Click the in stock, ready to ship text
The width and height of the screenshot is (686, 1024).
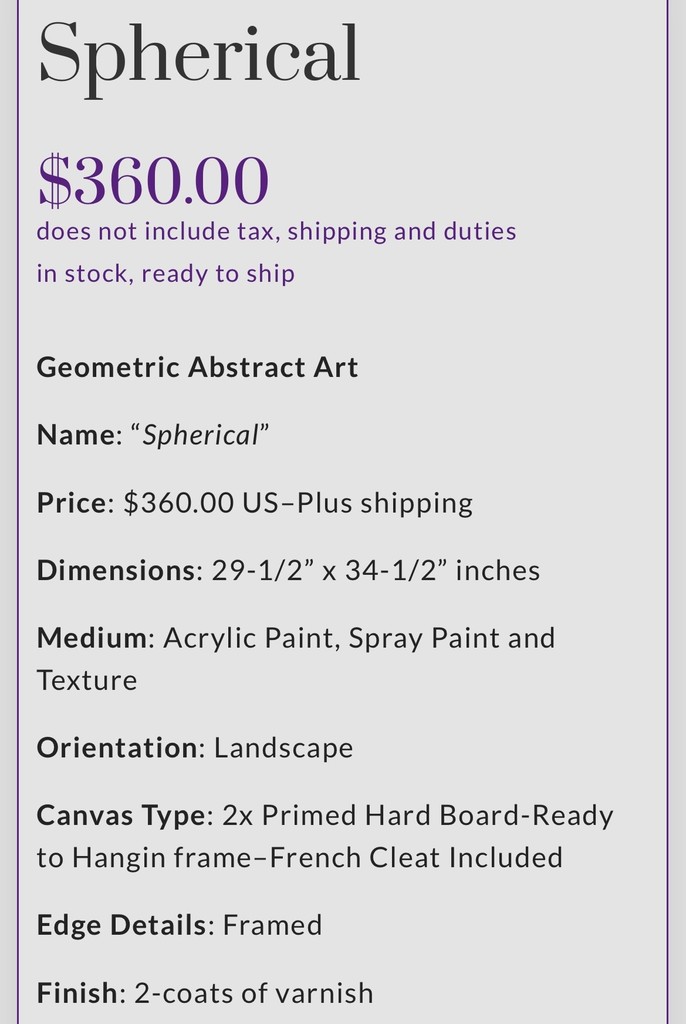tap(165, 273)
